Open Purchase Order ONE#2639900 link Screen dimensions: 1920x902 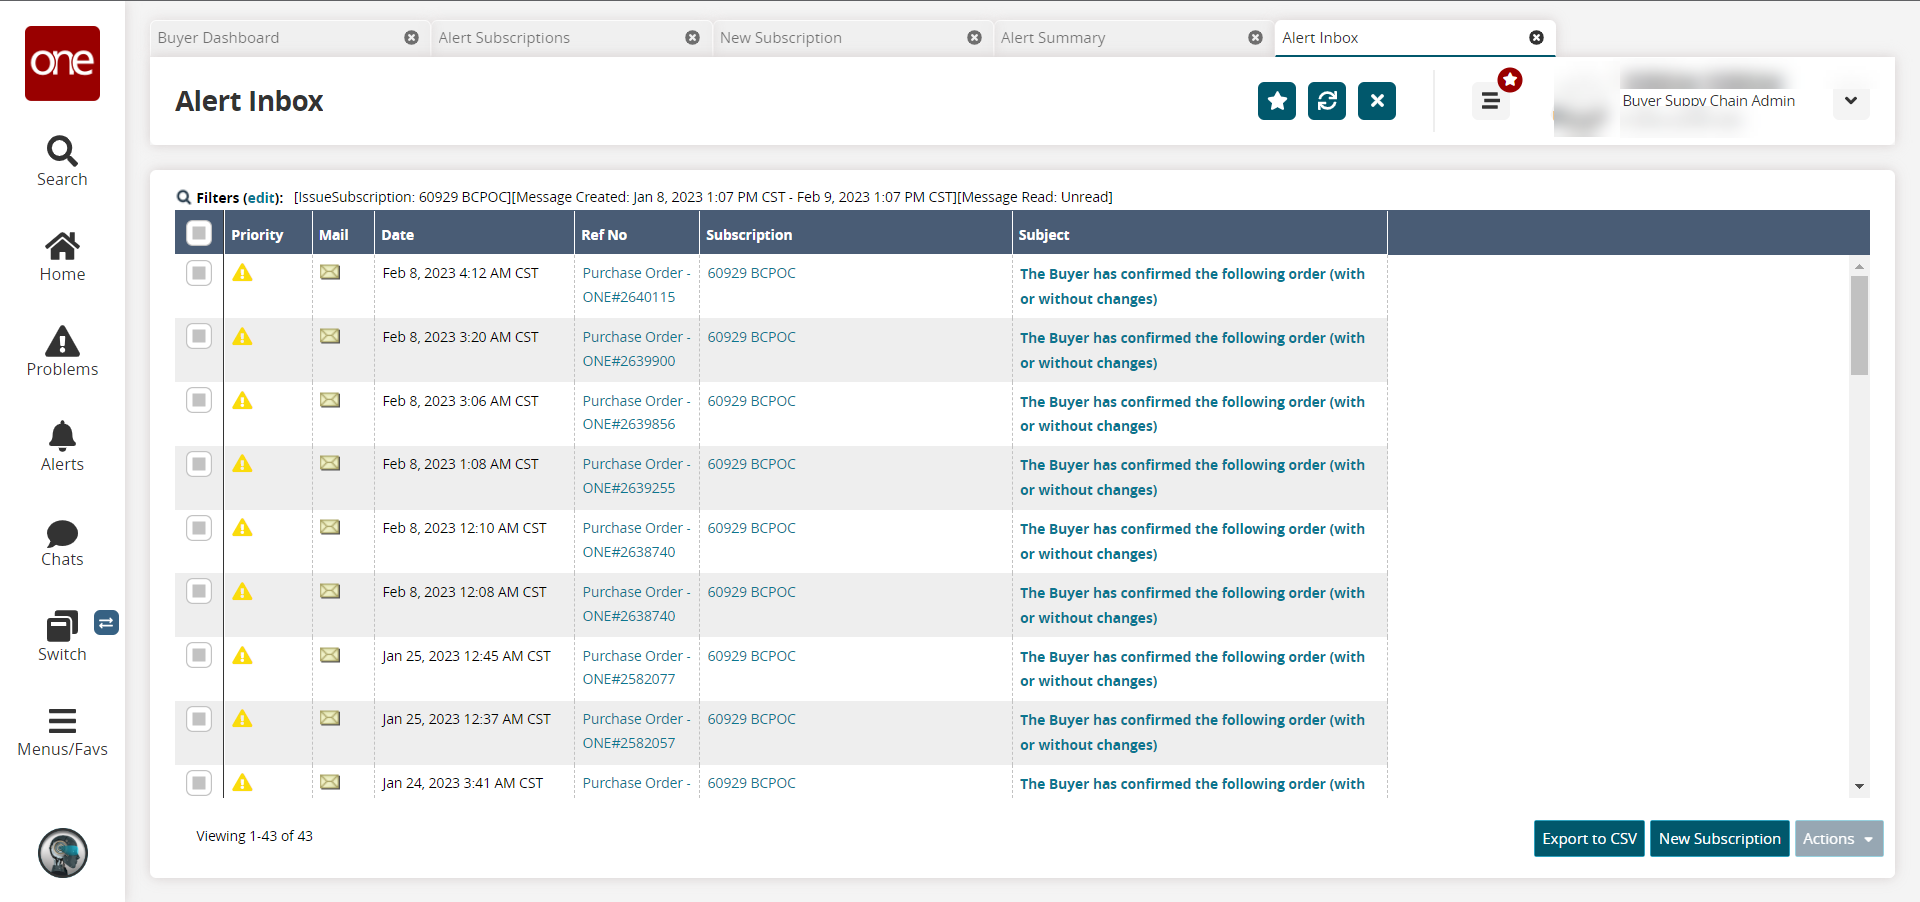pyautogui.click(x=637, y=349)
